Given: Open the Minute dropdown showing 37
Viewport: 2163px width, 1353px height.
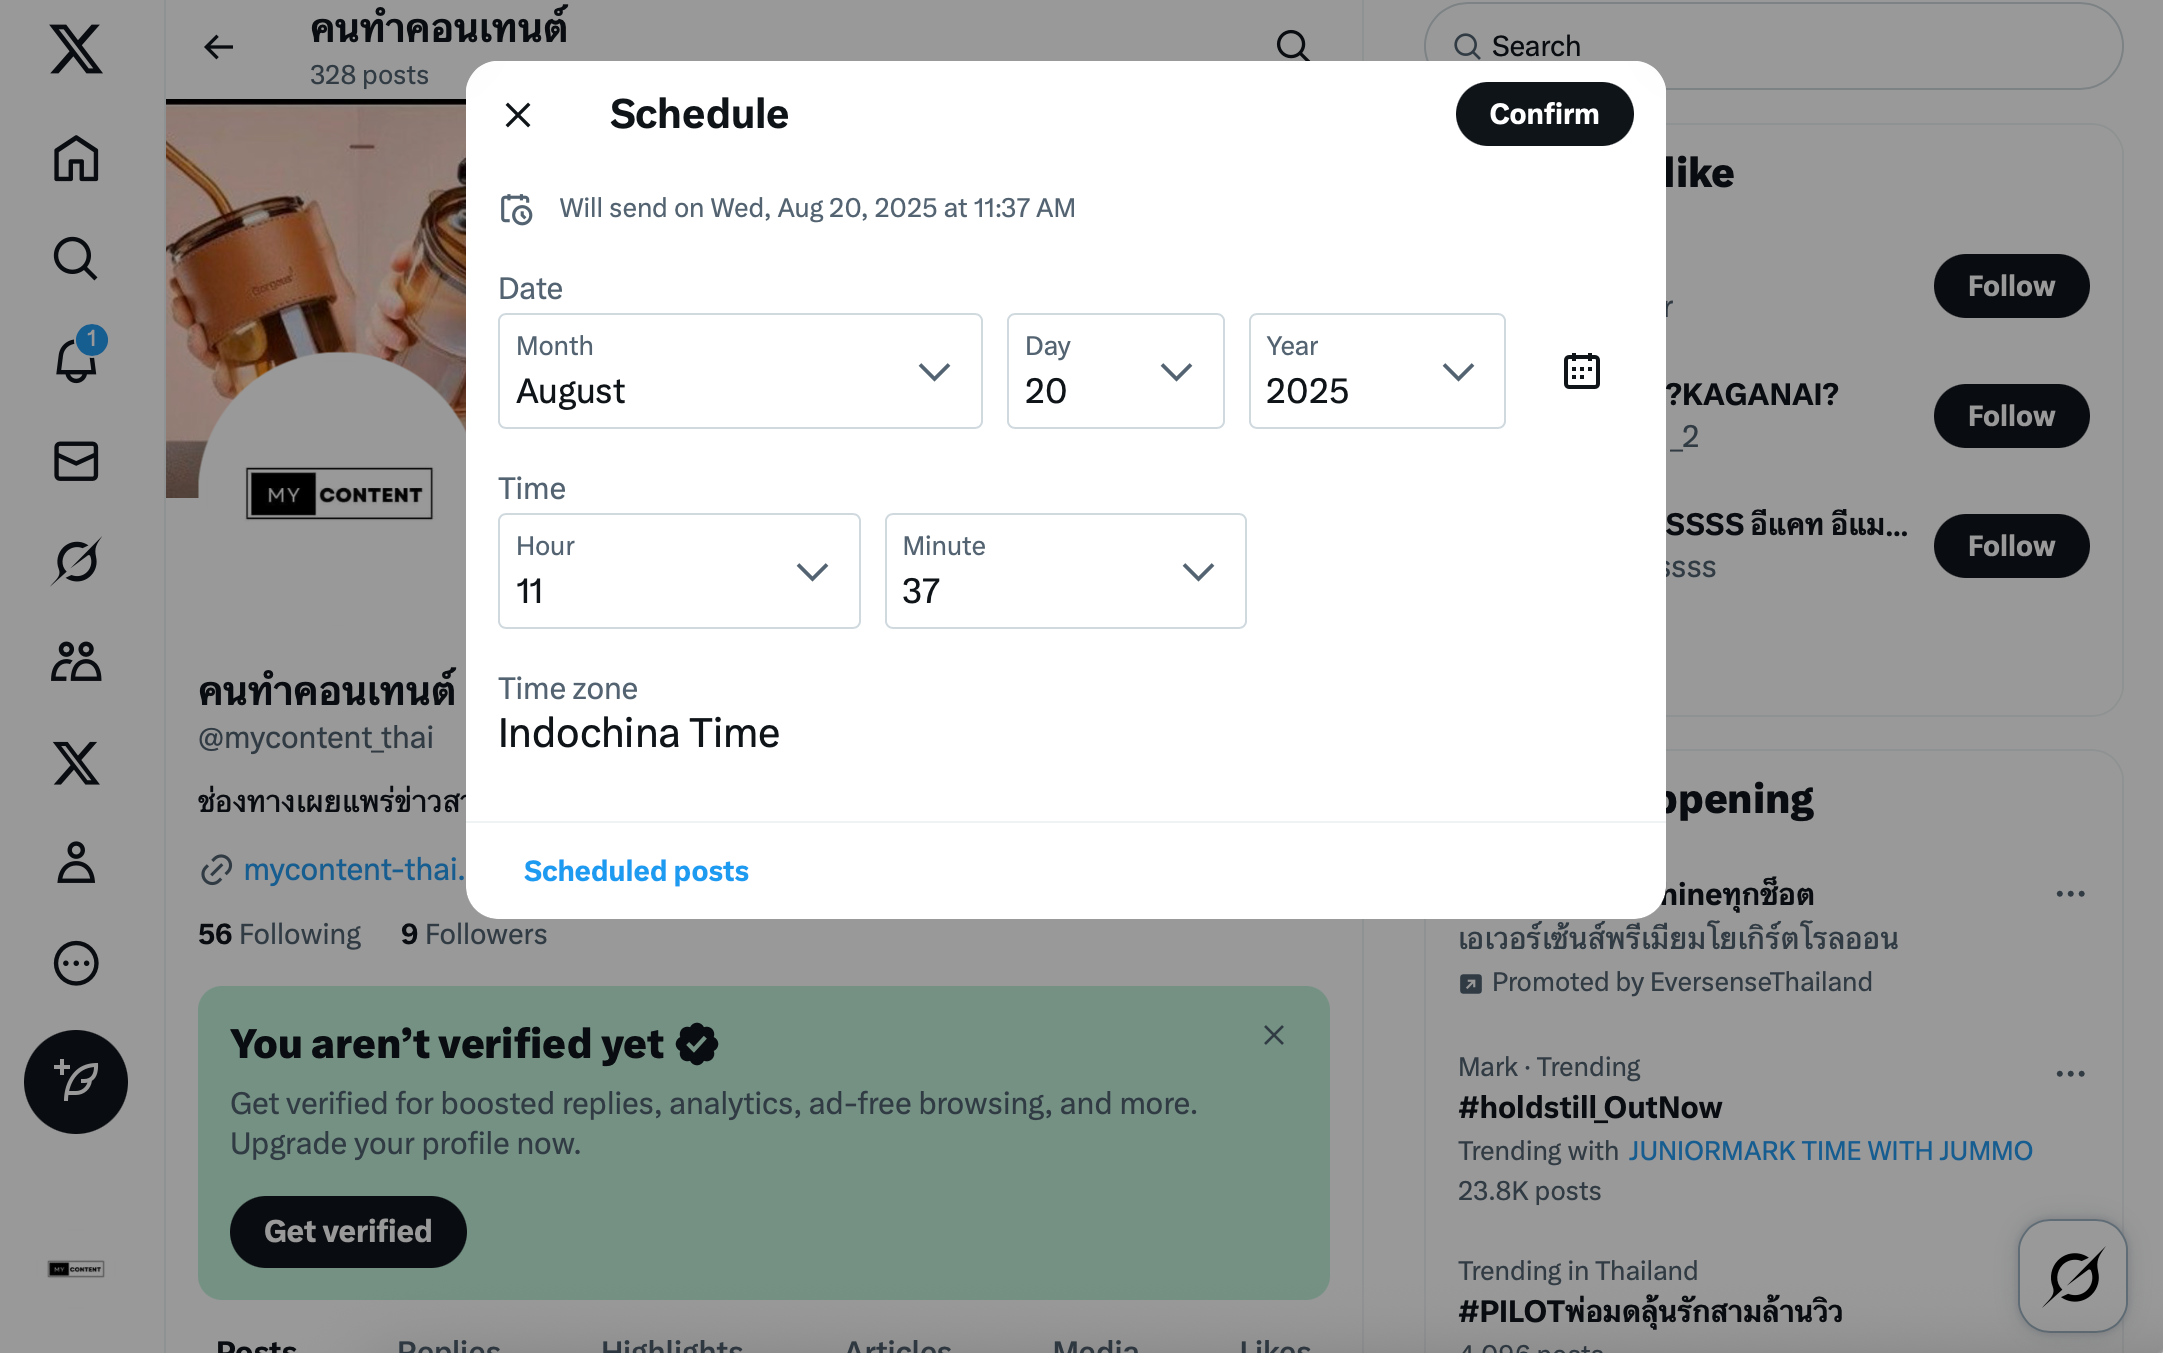Looking at the screenshot, I should pyautogui.click(x=1065, y=571).
